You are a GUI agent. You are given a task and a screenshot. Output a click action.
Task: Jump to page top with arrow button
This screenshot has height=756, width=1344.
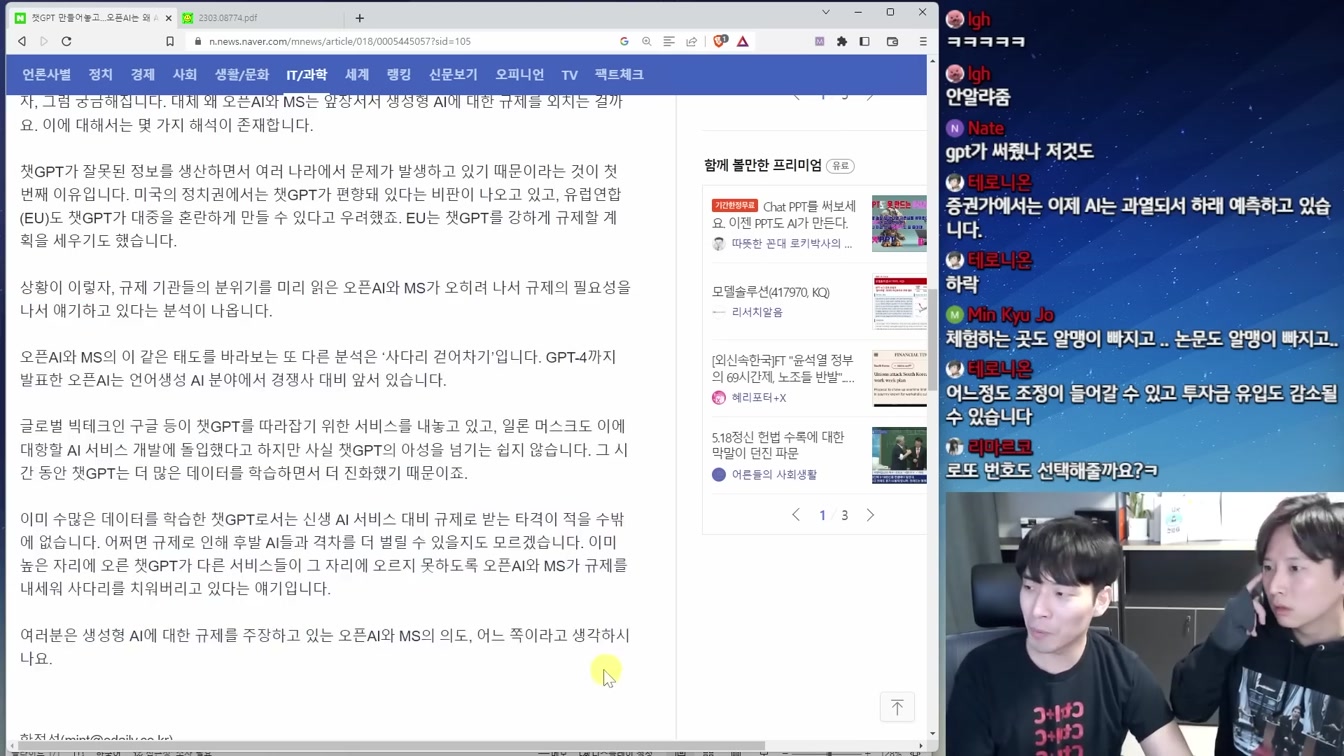(x=897, y=708)
